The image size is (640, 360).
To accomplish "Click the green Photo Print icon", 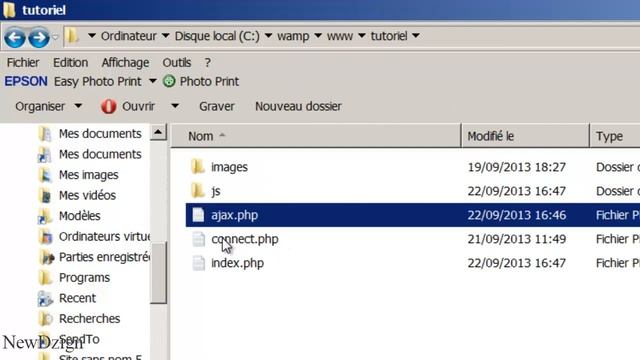I will point(169,81).
